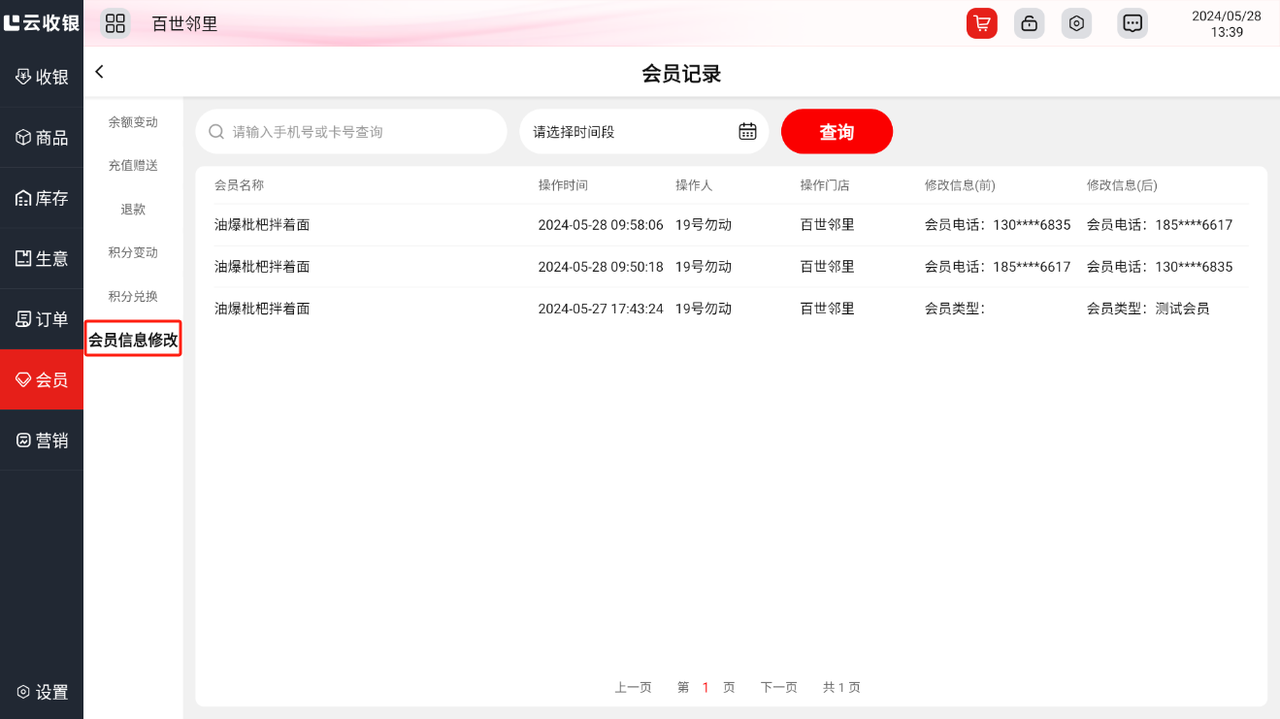Click the red shopping cart icon

coord(982,23)
